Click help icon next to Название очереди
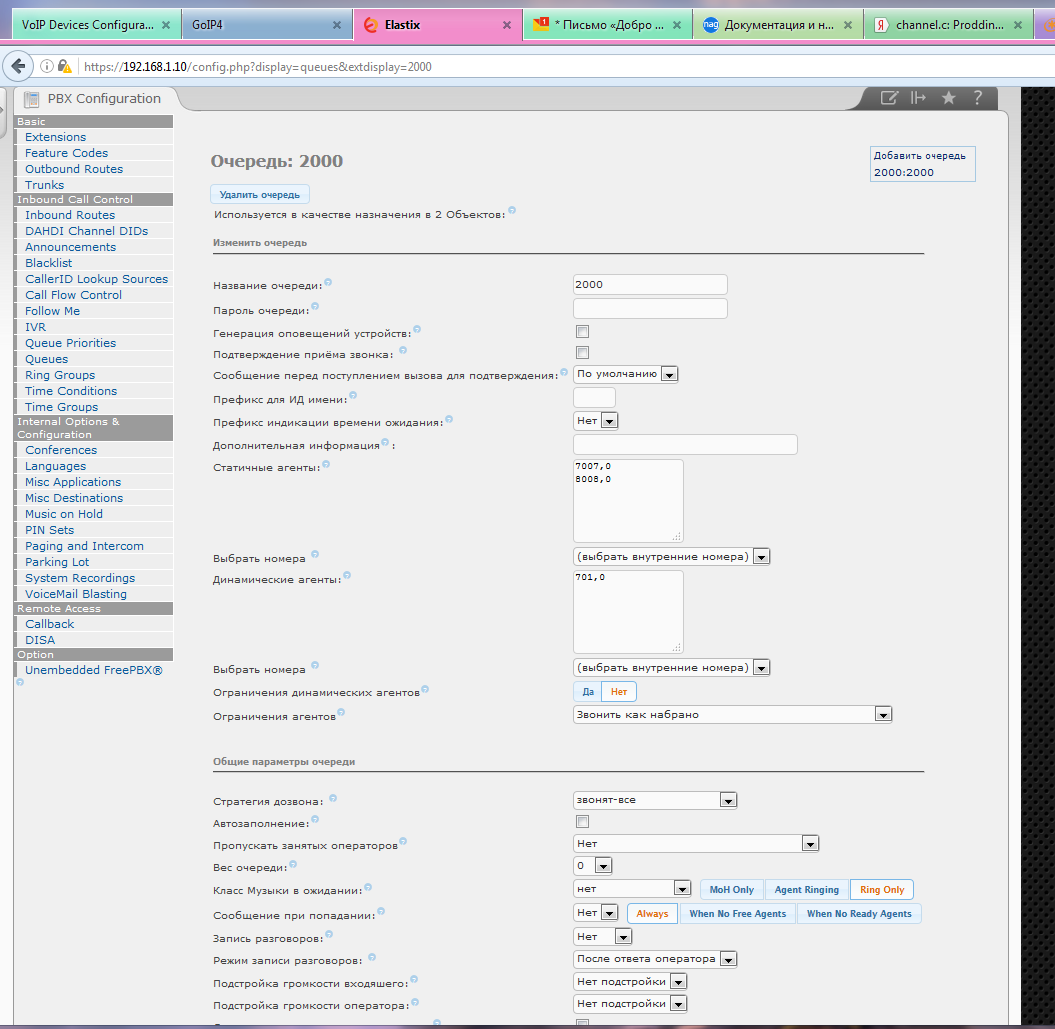 pos(328,283)
